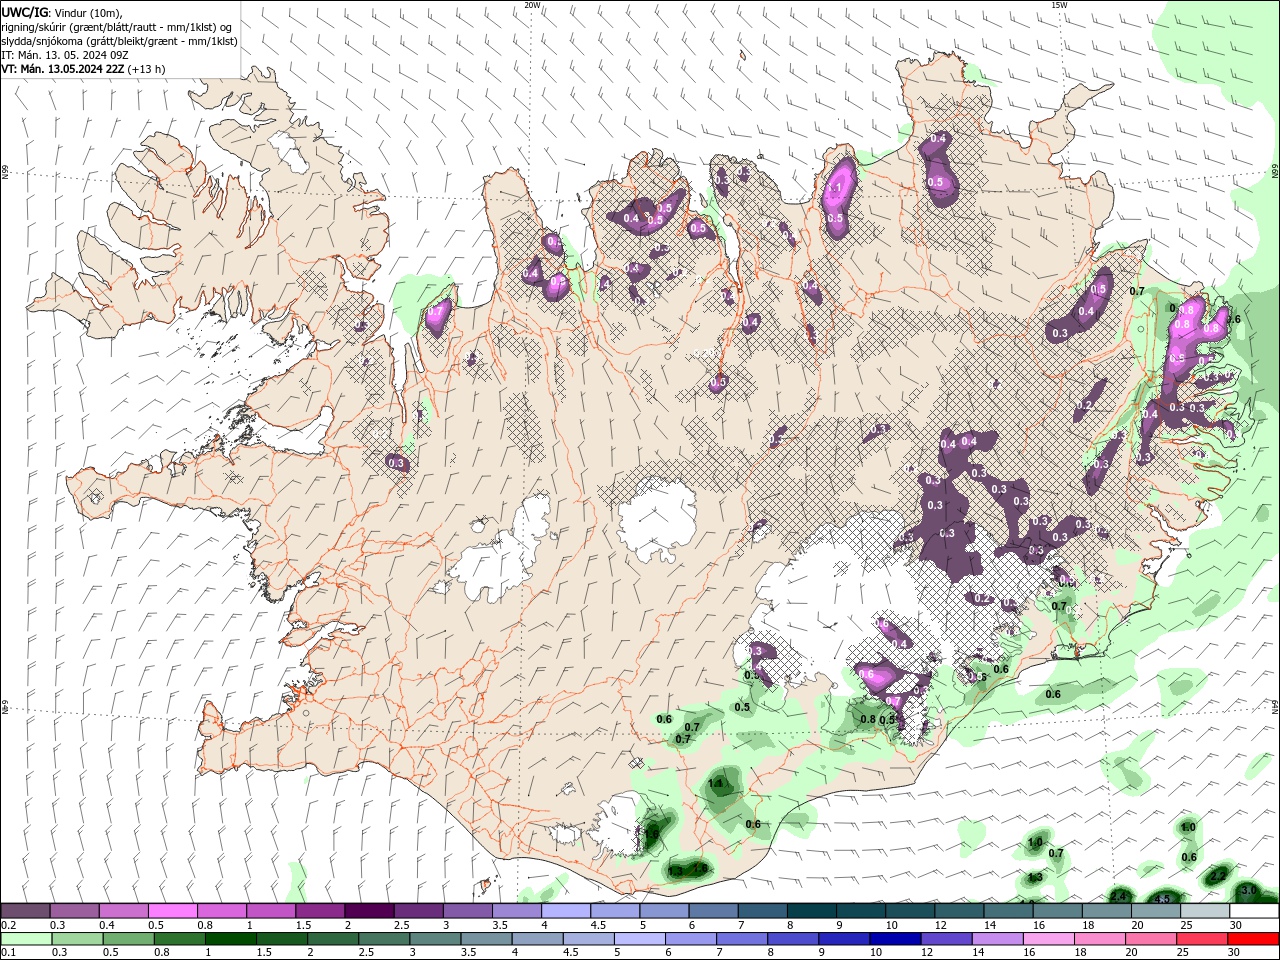Click the 'slydda/snjókoma (grátt/bleikt/grænt' header line

click(x=119, y=41)
